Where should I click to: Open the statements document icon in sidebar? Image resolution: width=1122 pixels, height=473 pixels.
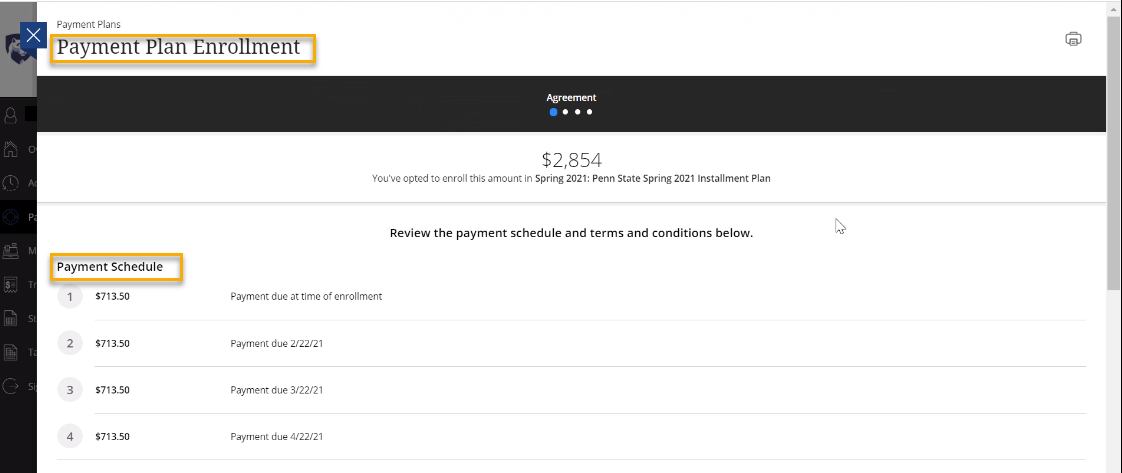tap(11, 318)
